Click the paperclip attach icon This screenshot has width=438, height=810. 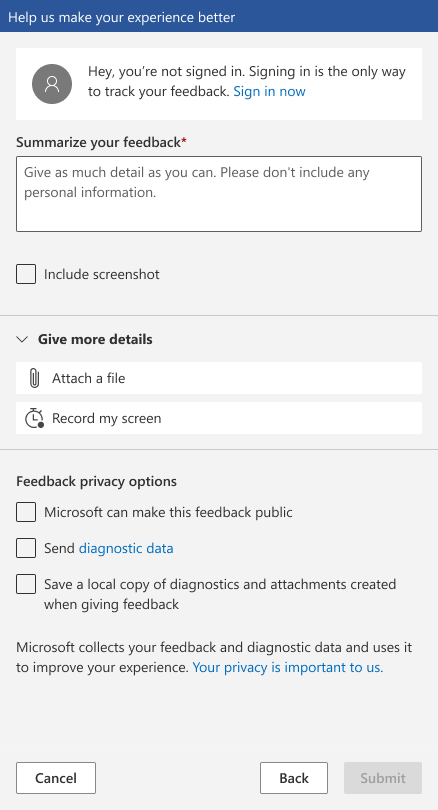coord(34,378)
